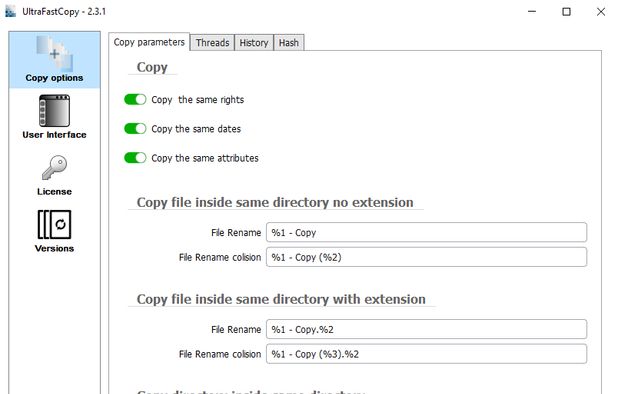This screenshot has height=394, width=618.
Task: Edit the '%1 - Copy (%3).%2' collision field
Action: (426, 354)
